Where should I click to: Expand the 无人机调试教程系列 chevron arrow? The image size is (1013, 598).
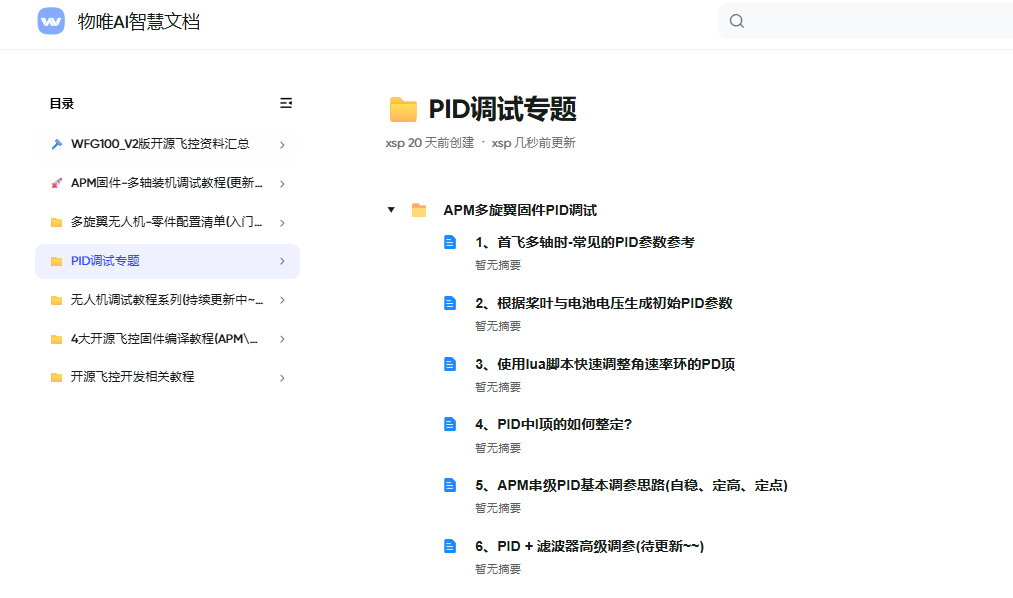pos(282,300)
